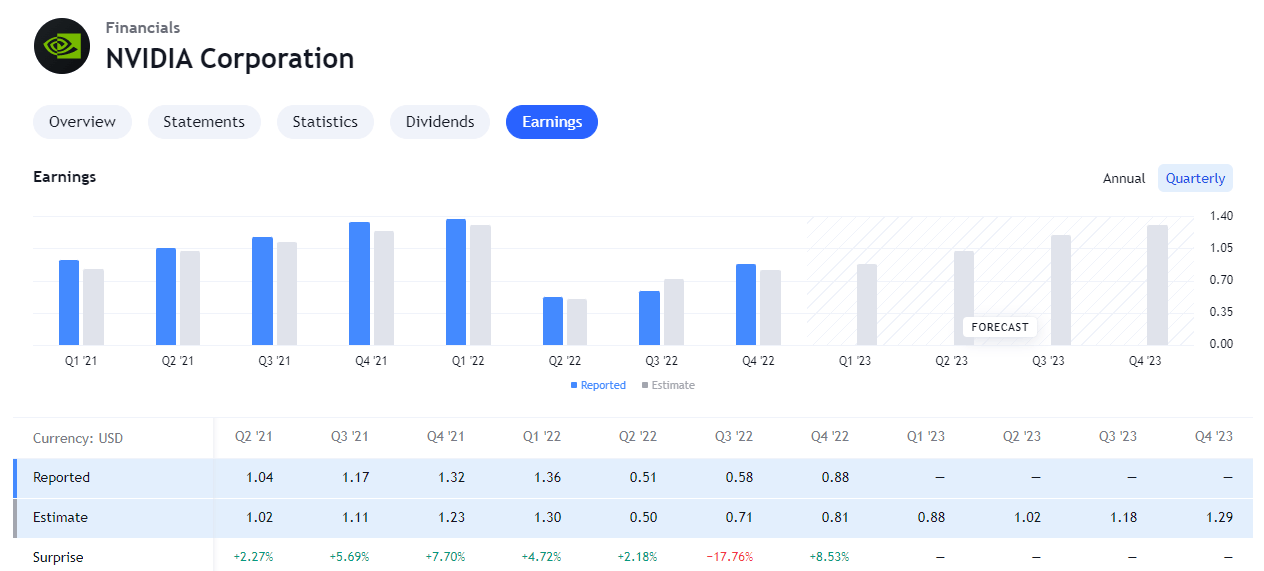Image resolution: width=1264 pixels, height=571 pixels.
Task: Click the Q3 '22 estimate gray bar
Action: click(674, 312)
